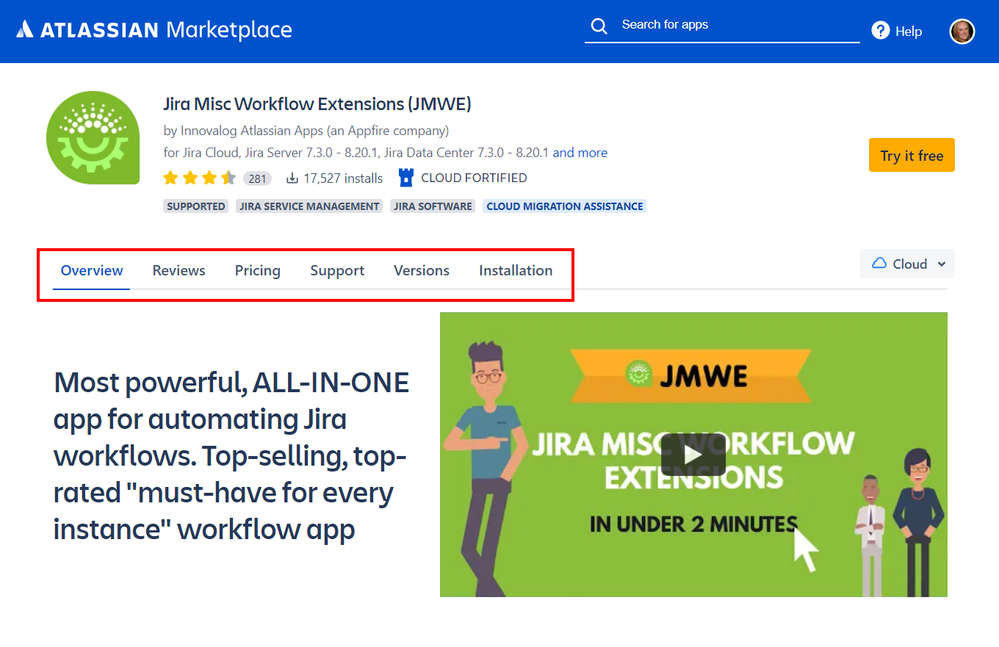Viewport: 999px width, 647px height.
Task: Click the cloud icon in hosting selector
Action: pyautogui.click(x=879, y=263)
